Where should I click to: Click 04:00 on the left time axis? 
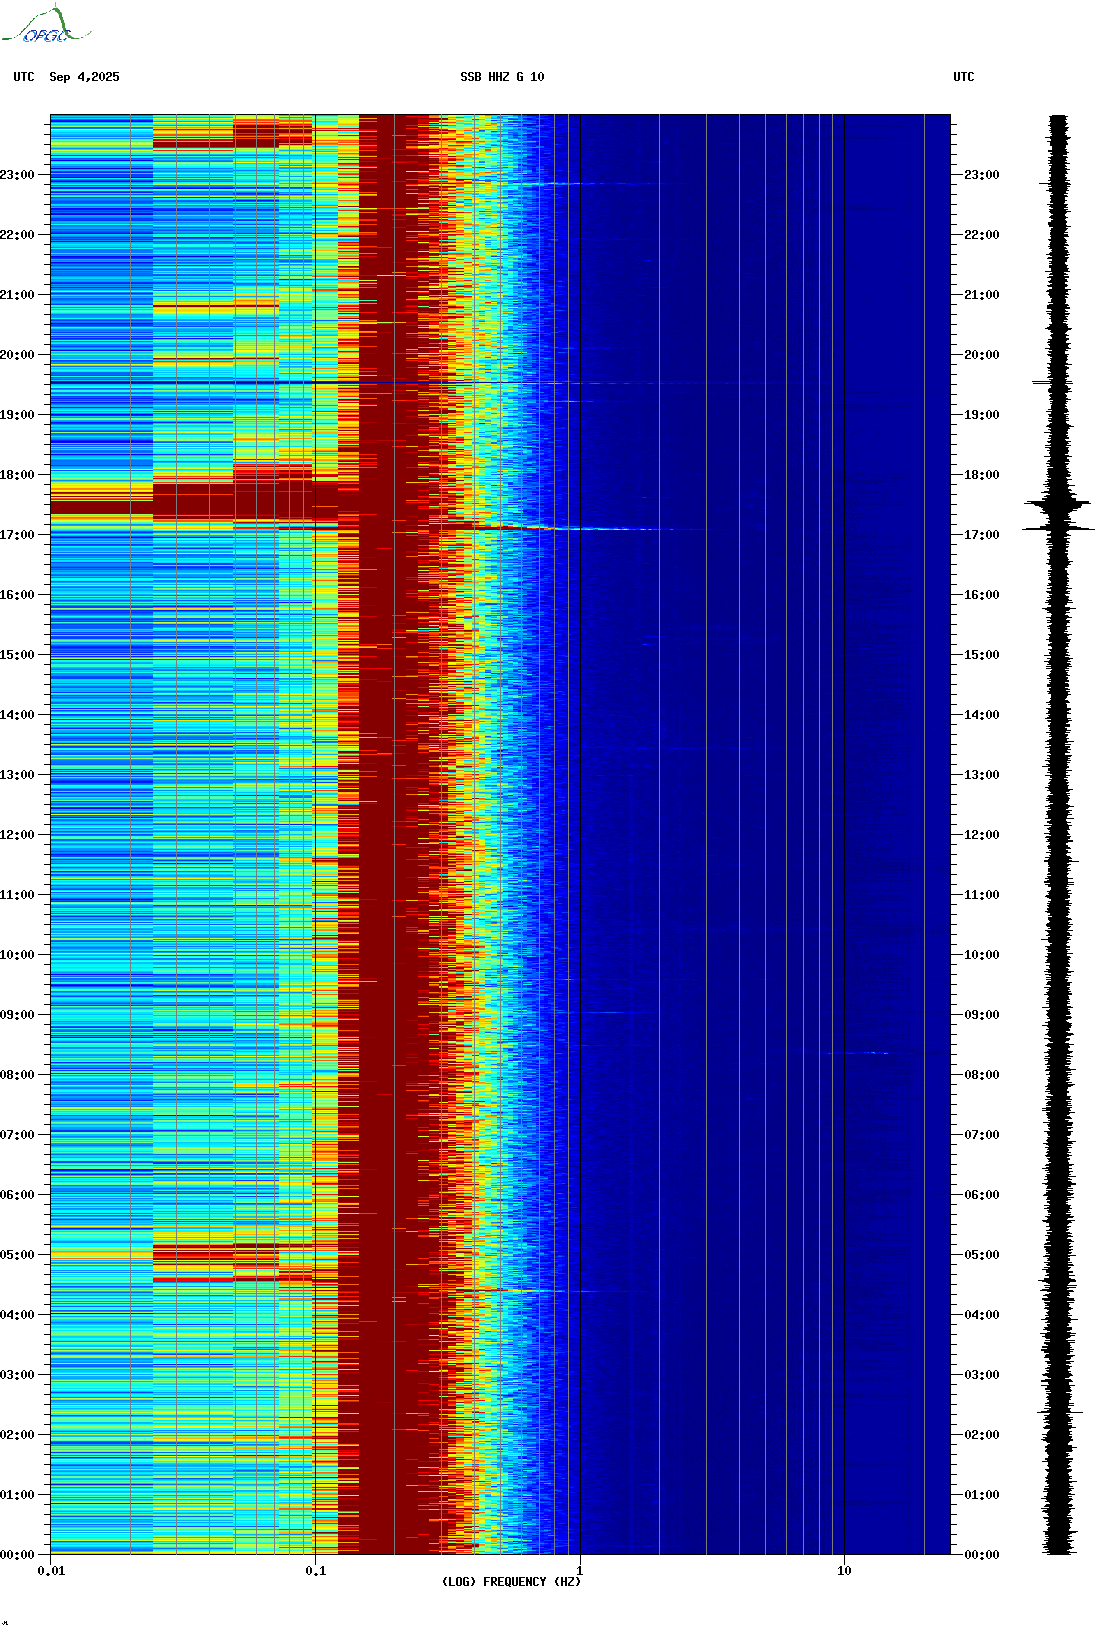(x=17, y=1315)
